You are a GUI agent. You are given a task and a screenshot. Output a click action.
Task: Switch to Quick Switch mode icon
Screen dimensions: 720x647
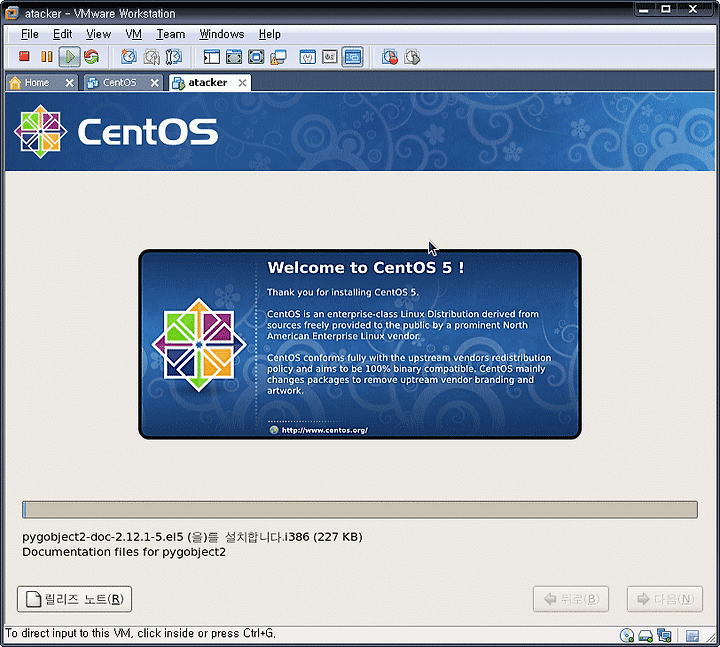point(234,57)
